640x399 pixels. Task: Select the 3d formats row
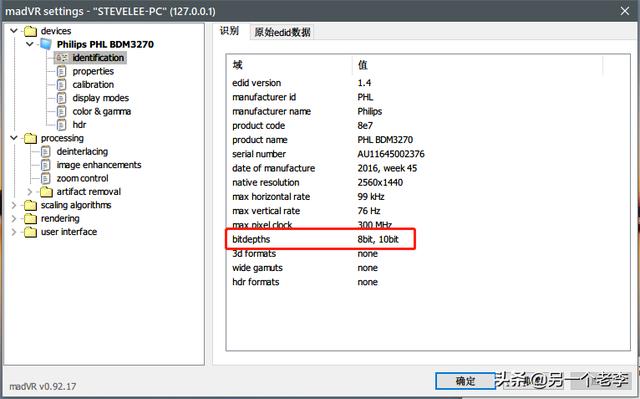428,254
